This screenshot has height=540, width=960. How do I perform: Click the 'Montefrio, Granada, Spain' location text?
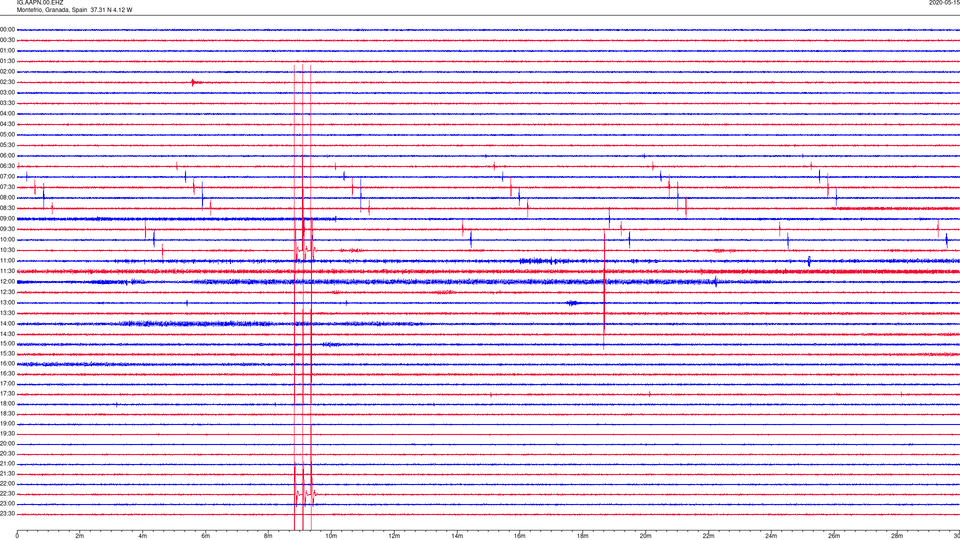click(x=52, y=10)
